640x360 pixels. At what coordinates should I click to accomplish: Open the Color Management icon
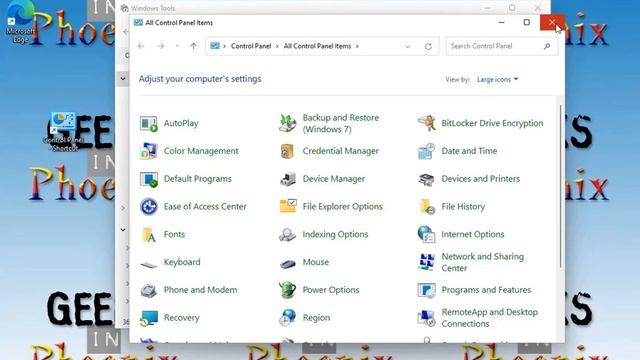149,151
